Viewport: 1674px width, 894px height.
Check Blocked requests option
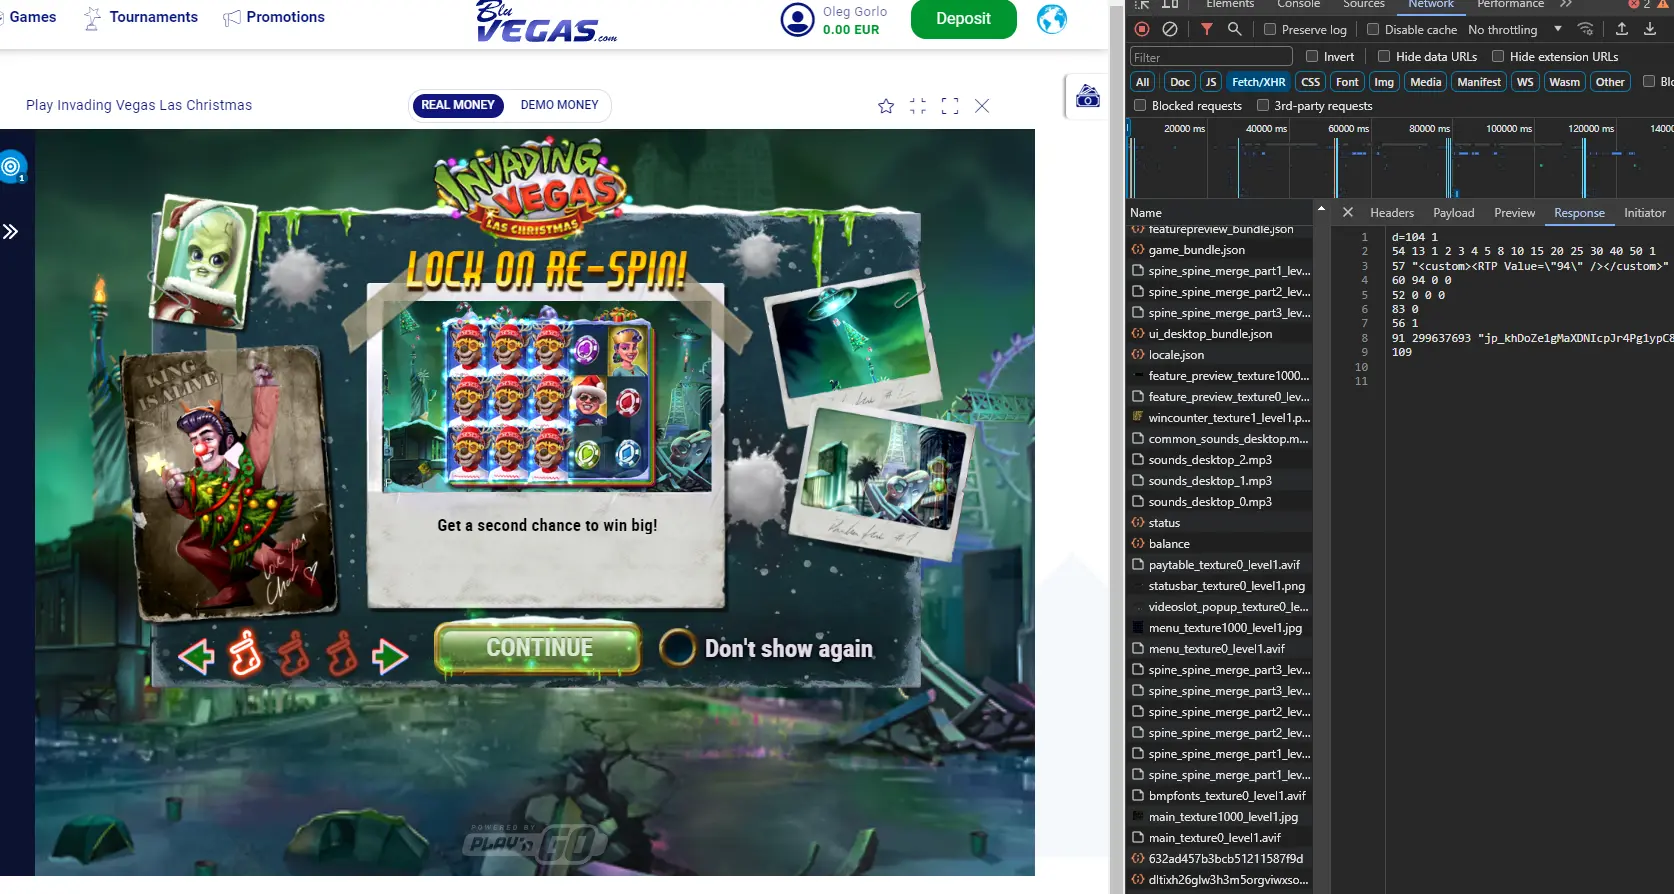1140,105
